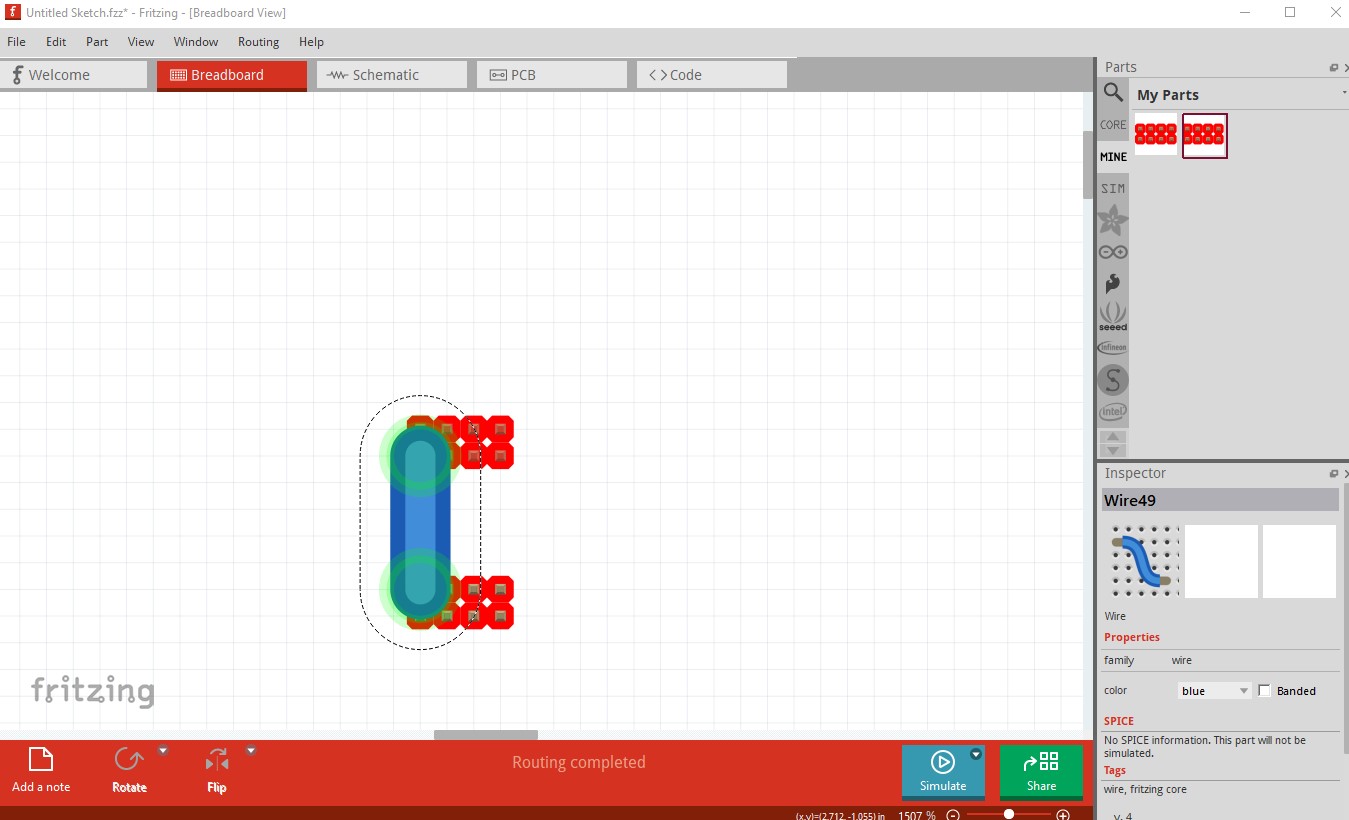
Task: Click the zoom out minus icon
Action: click(x=953, y=815)
